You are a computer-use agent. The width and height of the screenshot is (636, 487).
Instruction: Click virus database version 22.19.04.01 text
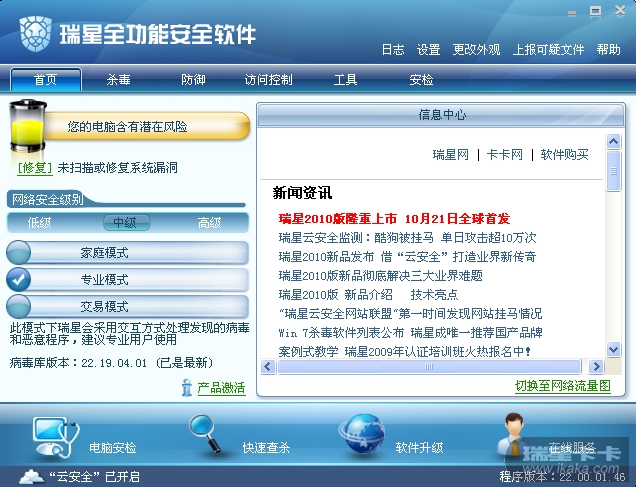(x=114, y=363)
